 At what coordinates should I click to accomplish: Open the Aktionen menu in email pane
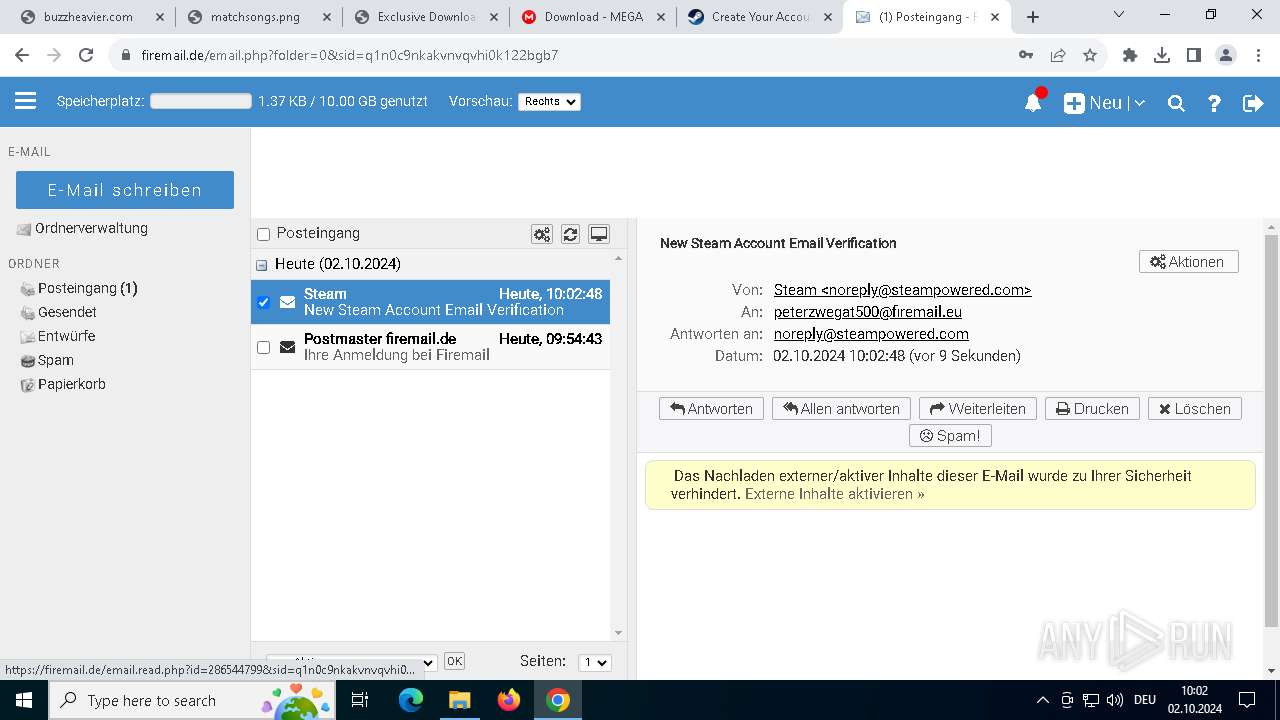pyautogui.click(x=1188, y=262)
